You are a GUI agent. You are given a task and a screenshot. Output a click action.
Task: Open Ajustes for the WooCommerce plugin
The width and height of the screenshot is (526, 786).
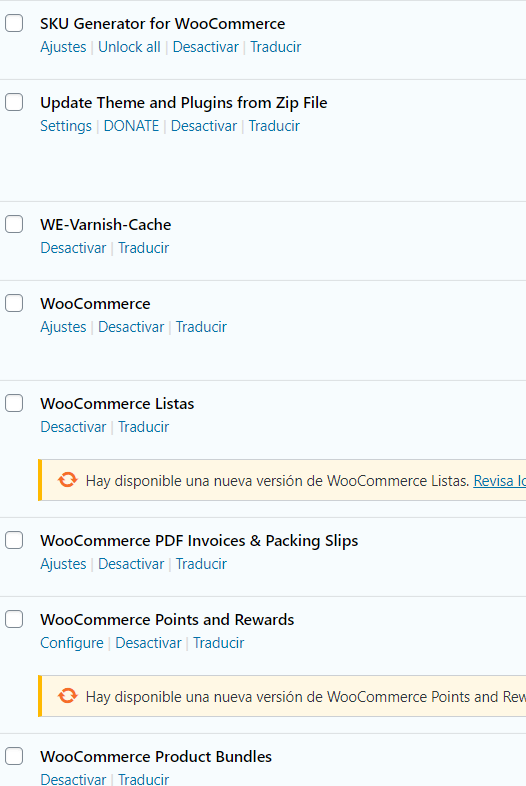(x=63, y=327)
